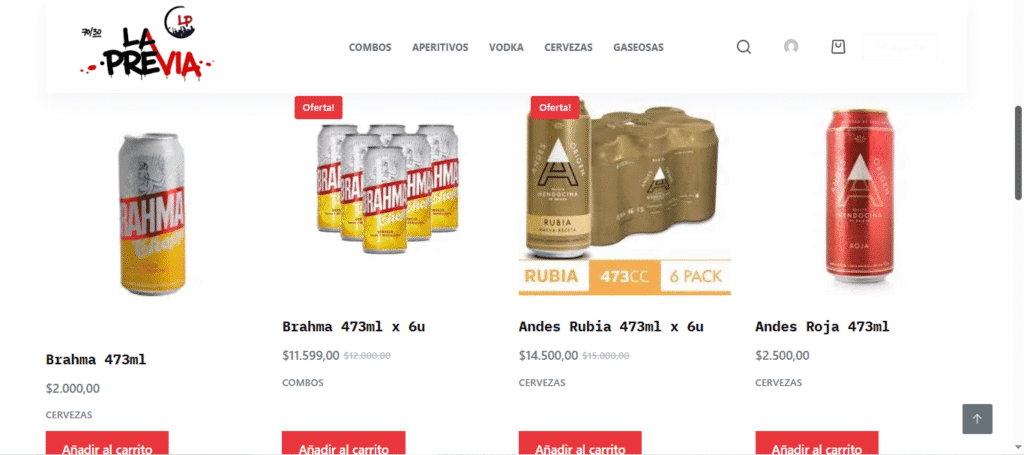Go to the CERVEZAS menu category

(x=568, y=47)
